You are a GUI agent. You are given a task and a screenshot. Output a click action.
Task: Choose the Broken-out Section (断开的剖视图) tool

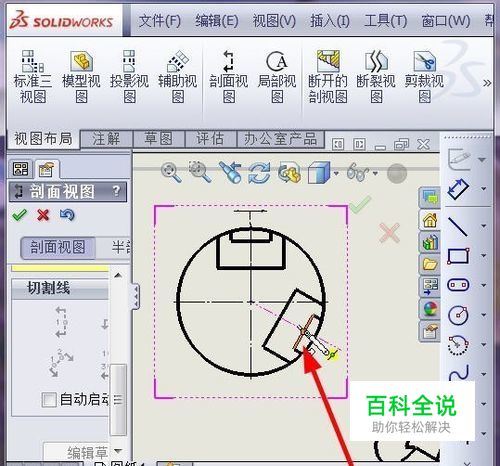tap(328, 77)
